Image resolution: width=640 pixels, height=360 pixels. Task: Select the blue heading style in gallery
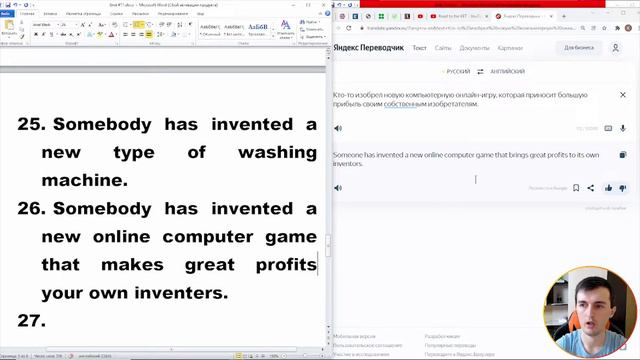pos(258,30)
